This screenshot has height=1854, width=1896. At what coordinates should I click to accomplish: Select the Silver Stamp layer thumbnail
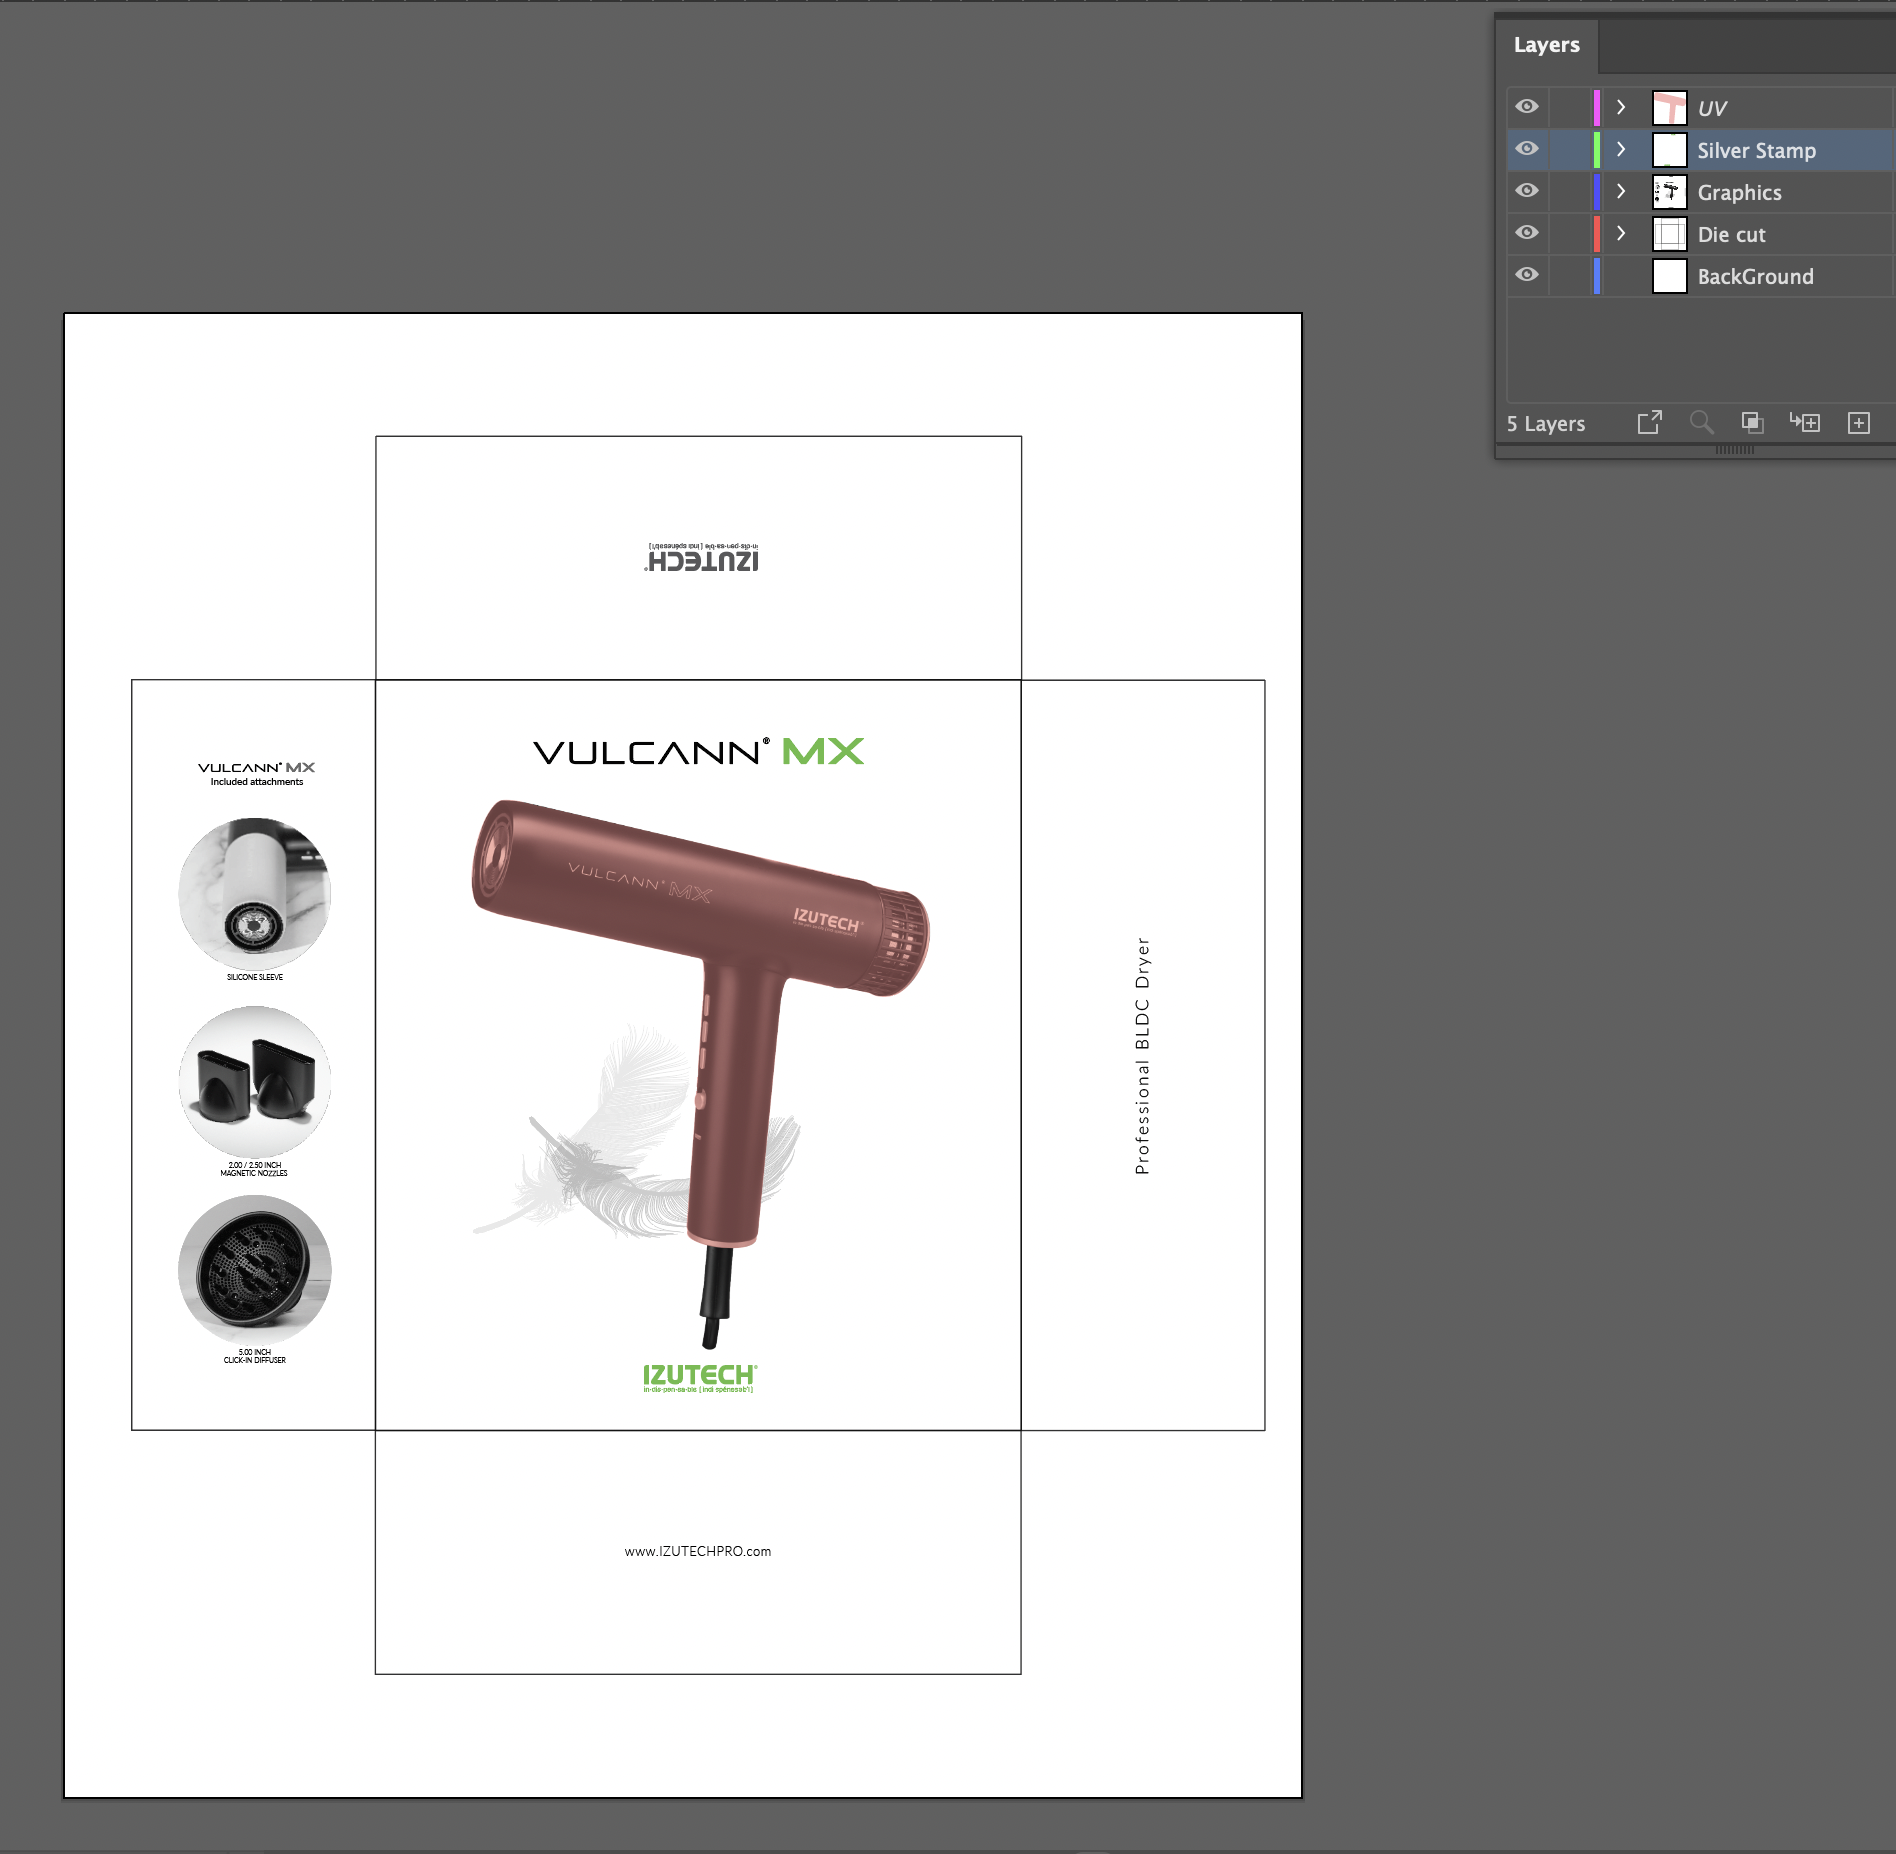1669,150
